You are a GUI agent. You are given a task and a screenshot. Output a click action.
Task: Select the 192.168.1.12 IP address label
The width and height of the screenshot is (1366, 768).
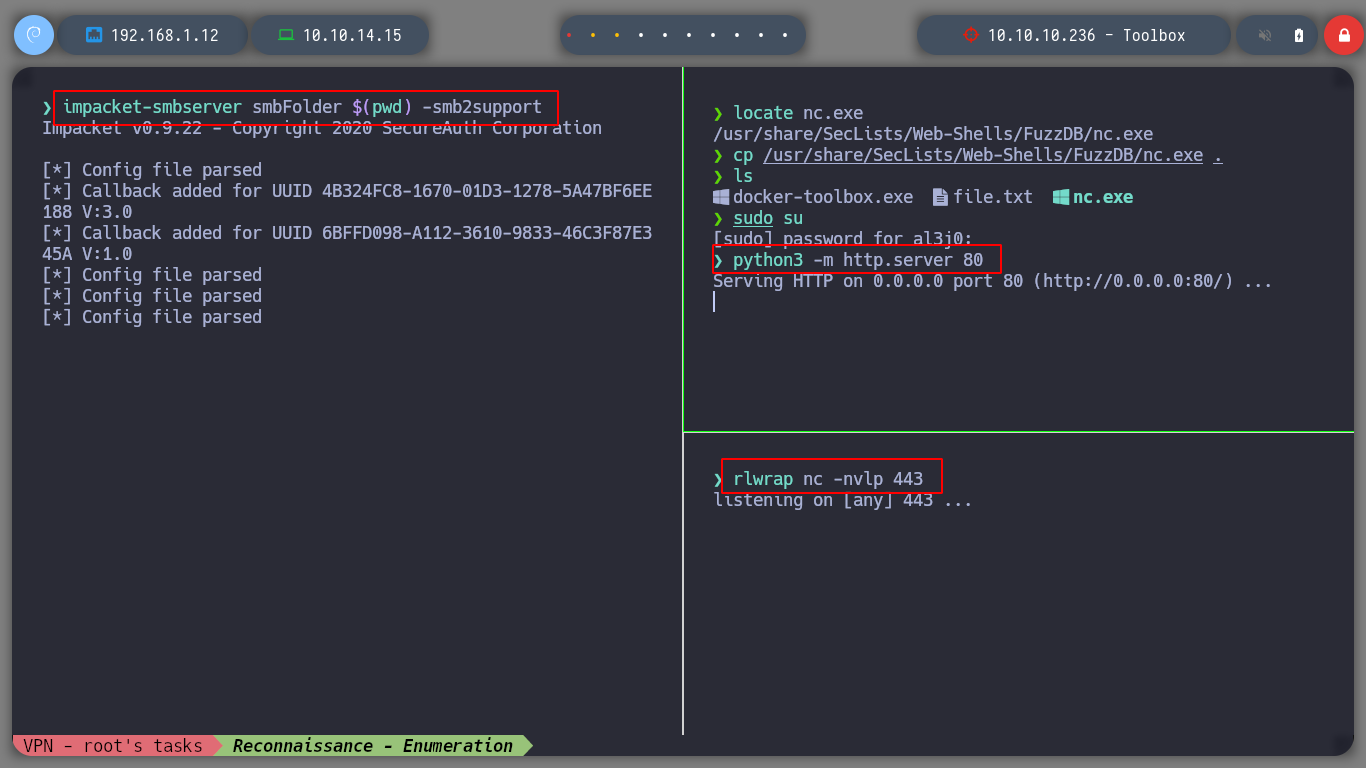[x=165, y=35]
